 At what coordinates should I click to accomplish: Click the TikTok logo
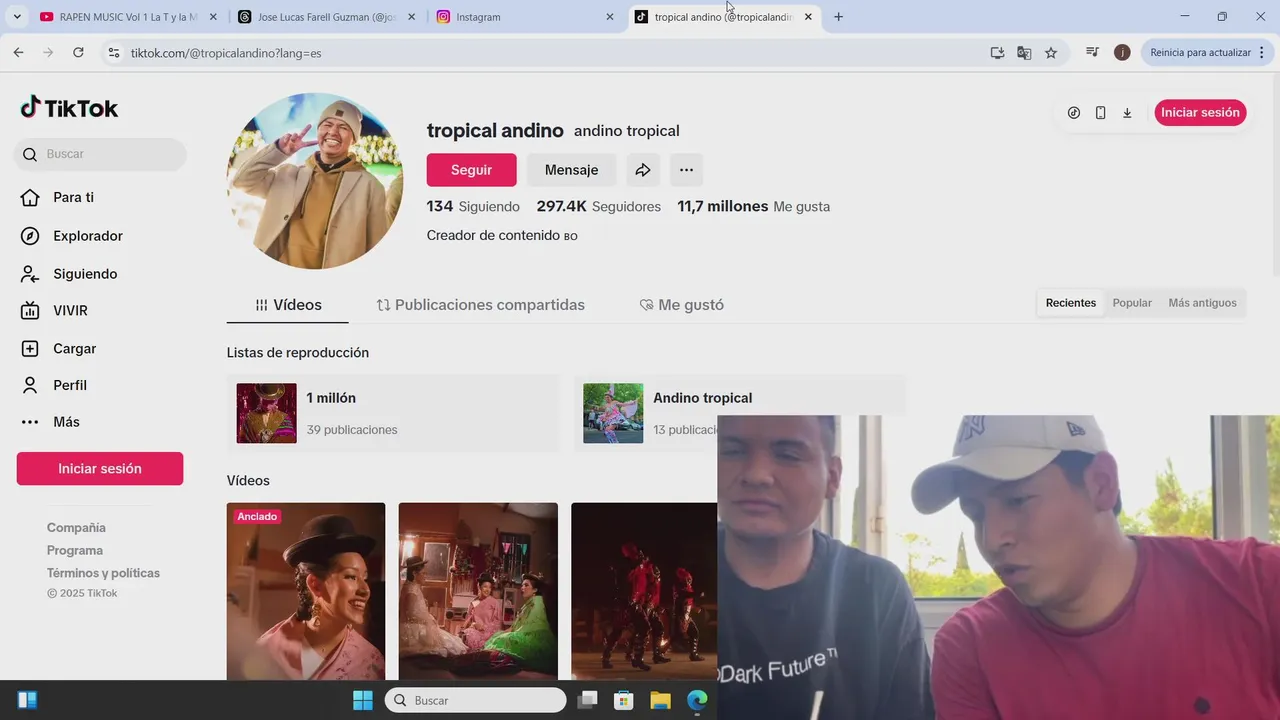click(69, 108)
